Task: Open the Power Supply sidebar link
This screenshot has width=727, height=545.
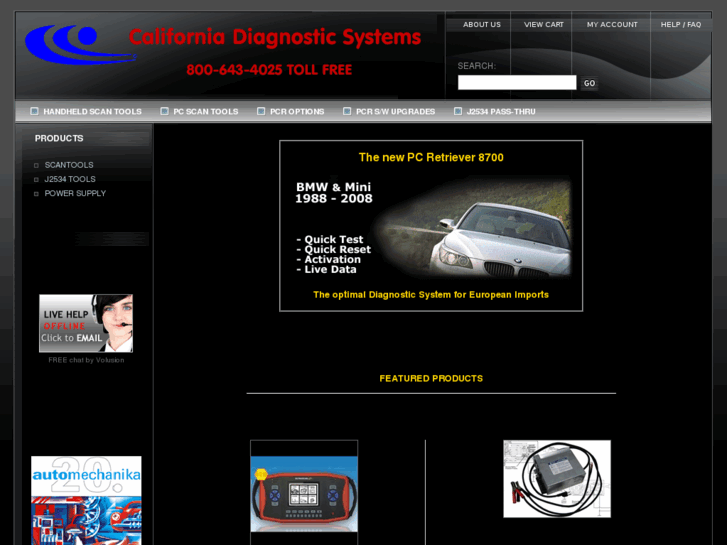Action: pyautogui.click(x=75, y=193)
